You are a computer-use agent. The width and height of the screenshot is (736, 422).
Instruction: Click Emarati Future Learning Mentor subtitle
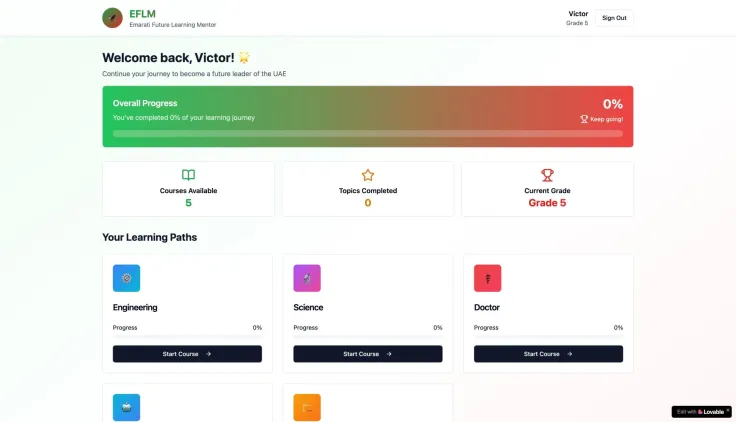(173, 25)
